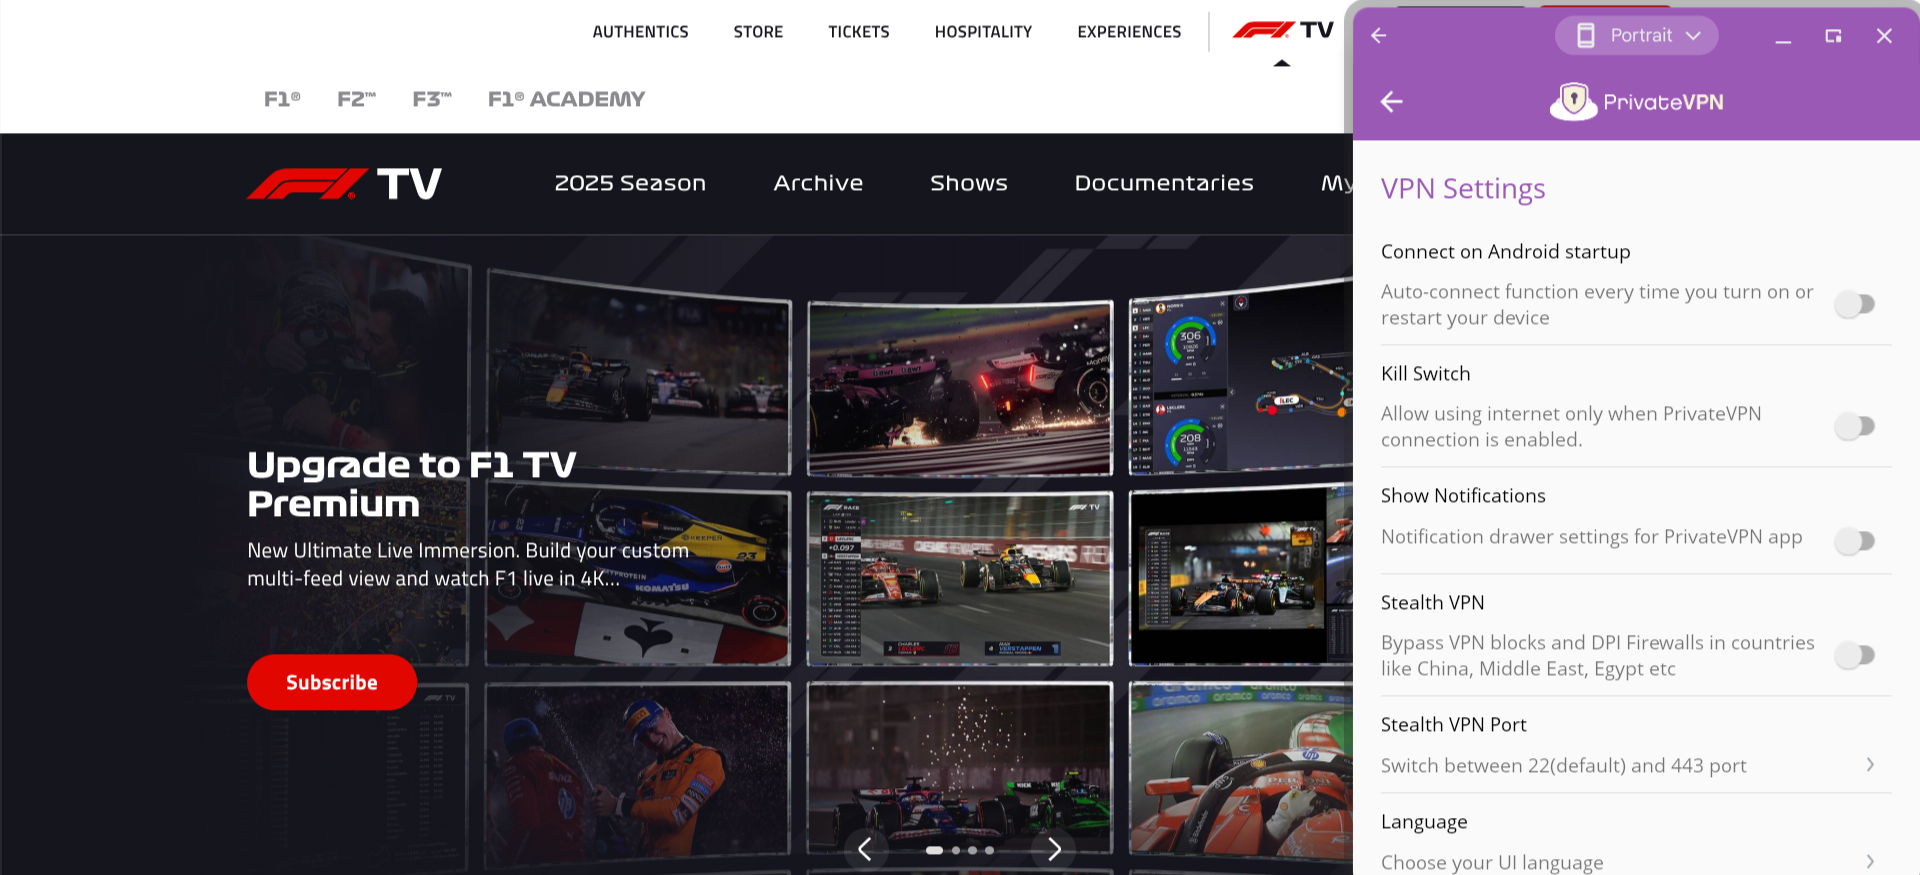The image size is (1920, 875).
Task: Open the Documentaries menu item
Action: 1164,183
